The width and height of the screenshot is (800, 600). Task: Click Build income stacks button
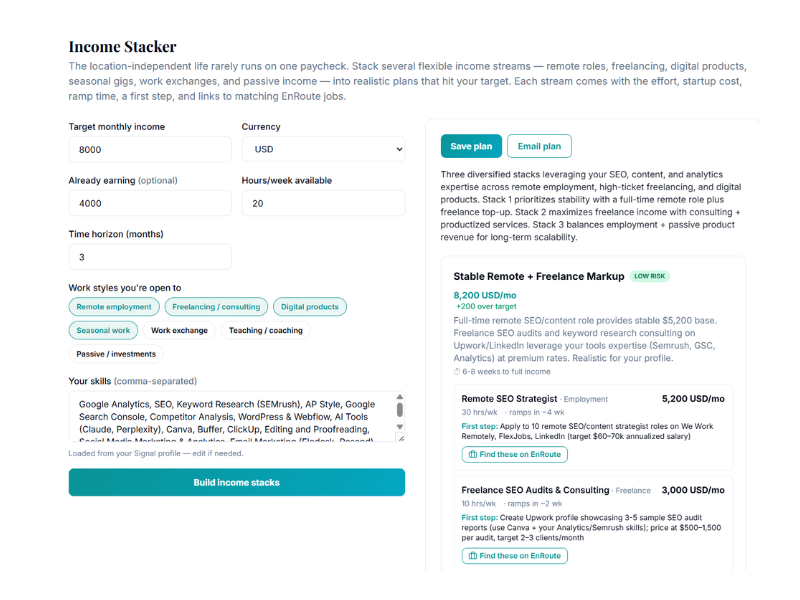tap(237, 482)
